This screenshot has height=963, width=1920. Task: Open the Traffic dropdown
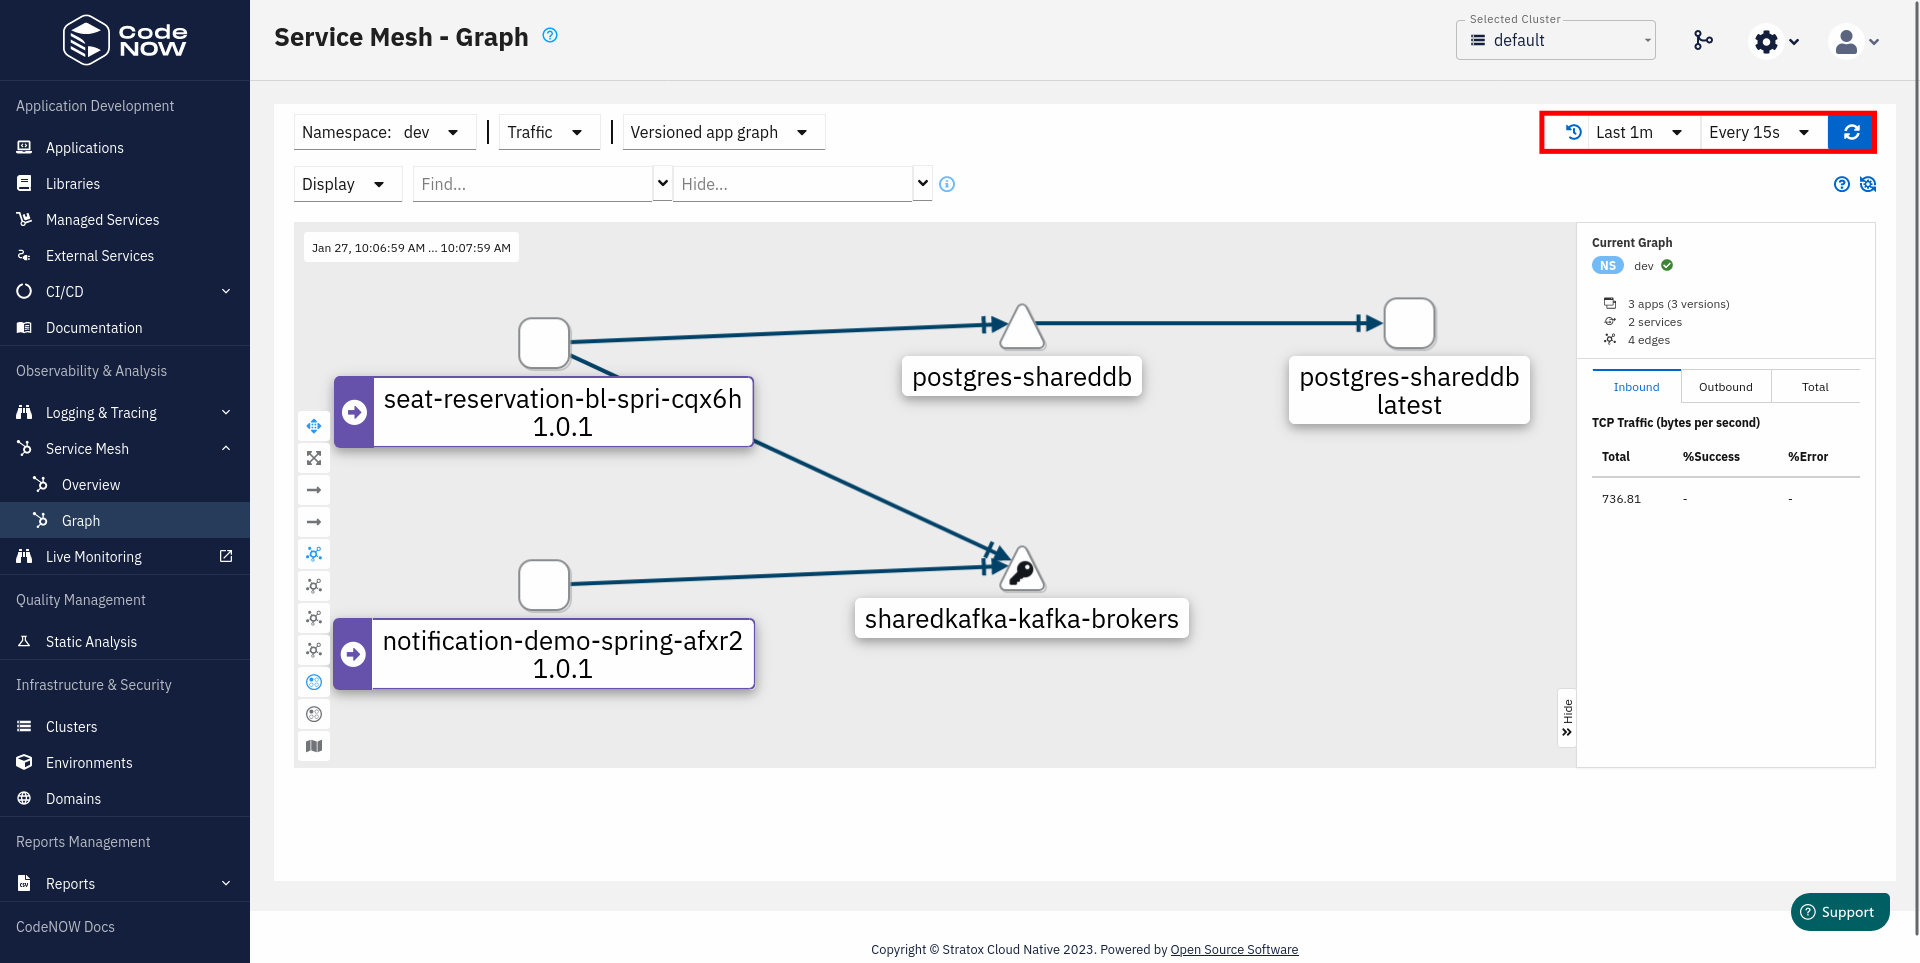549,132
